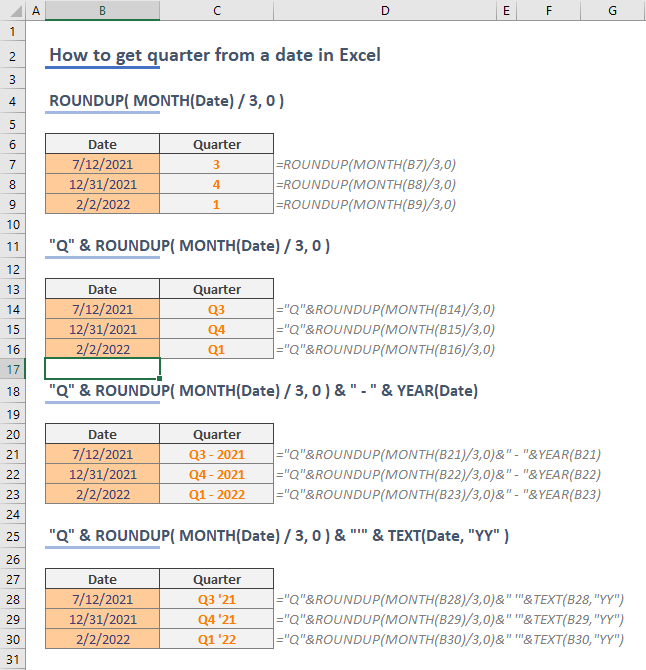The image size is (646, 670).
Task: Click formula '=ROUNDUP(MONTH(B9)/3,0)'
Action: click(x=366, y=205)
